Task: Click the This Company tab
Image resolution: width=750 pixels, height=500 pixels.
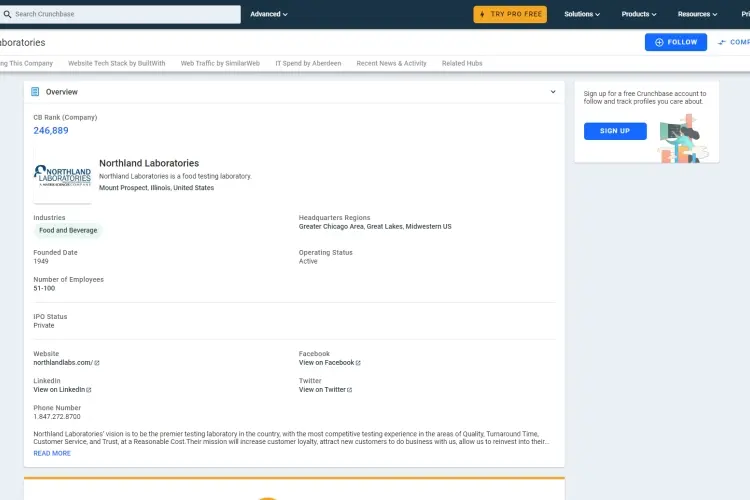Action: click(x=26, y=63)
